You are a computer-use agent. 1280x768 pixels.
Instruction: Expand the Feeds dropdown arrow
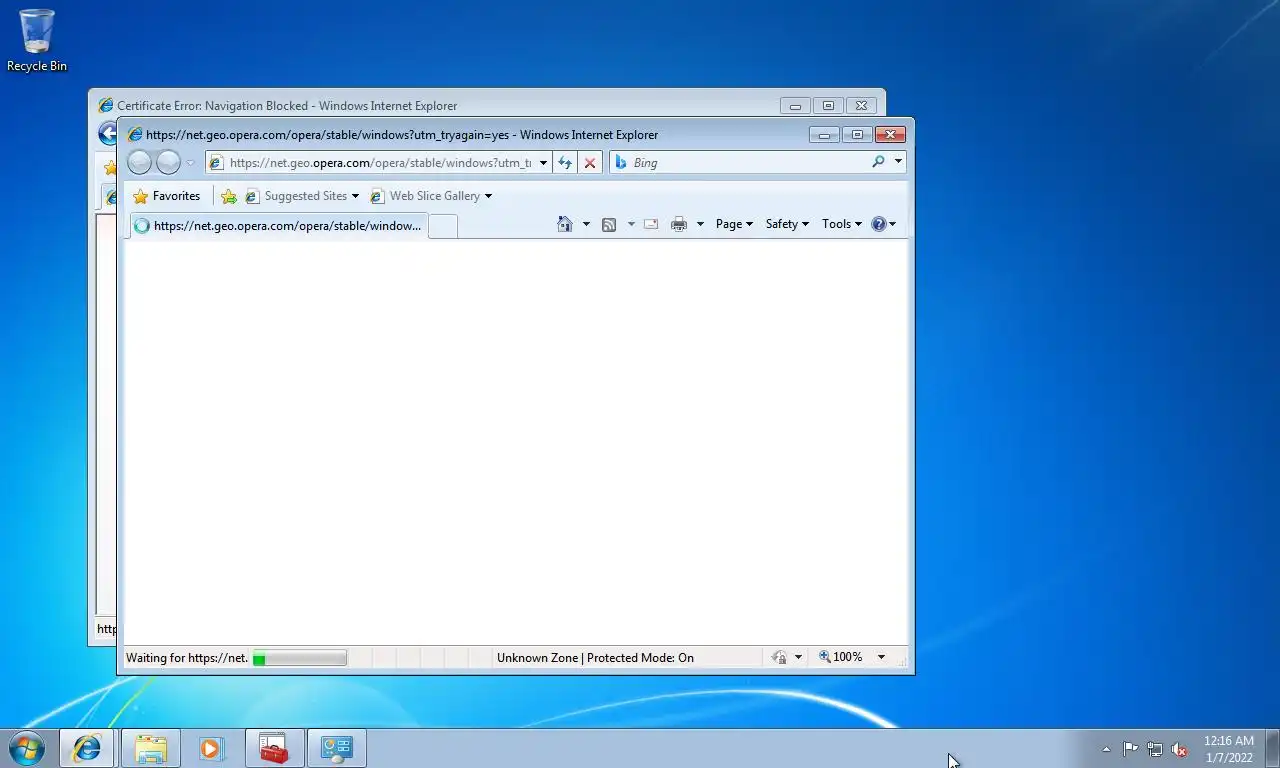click(631, 224)
